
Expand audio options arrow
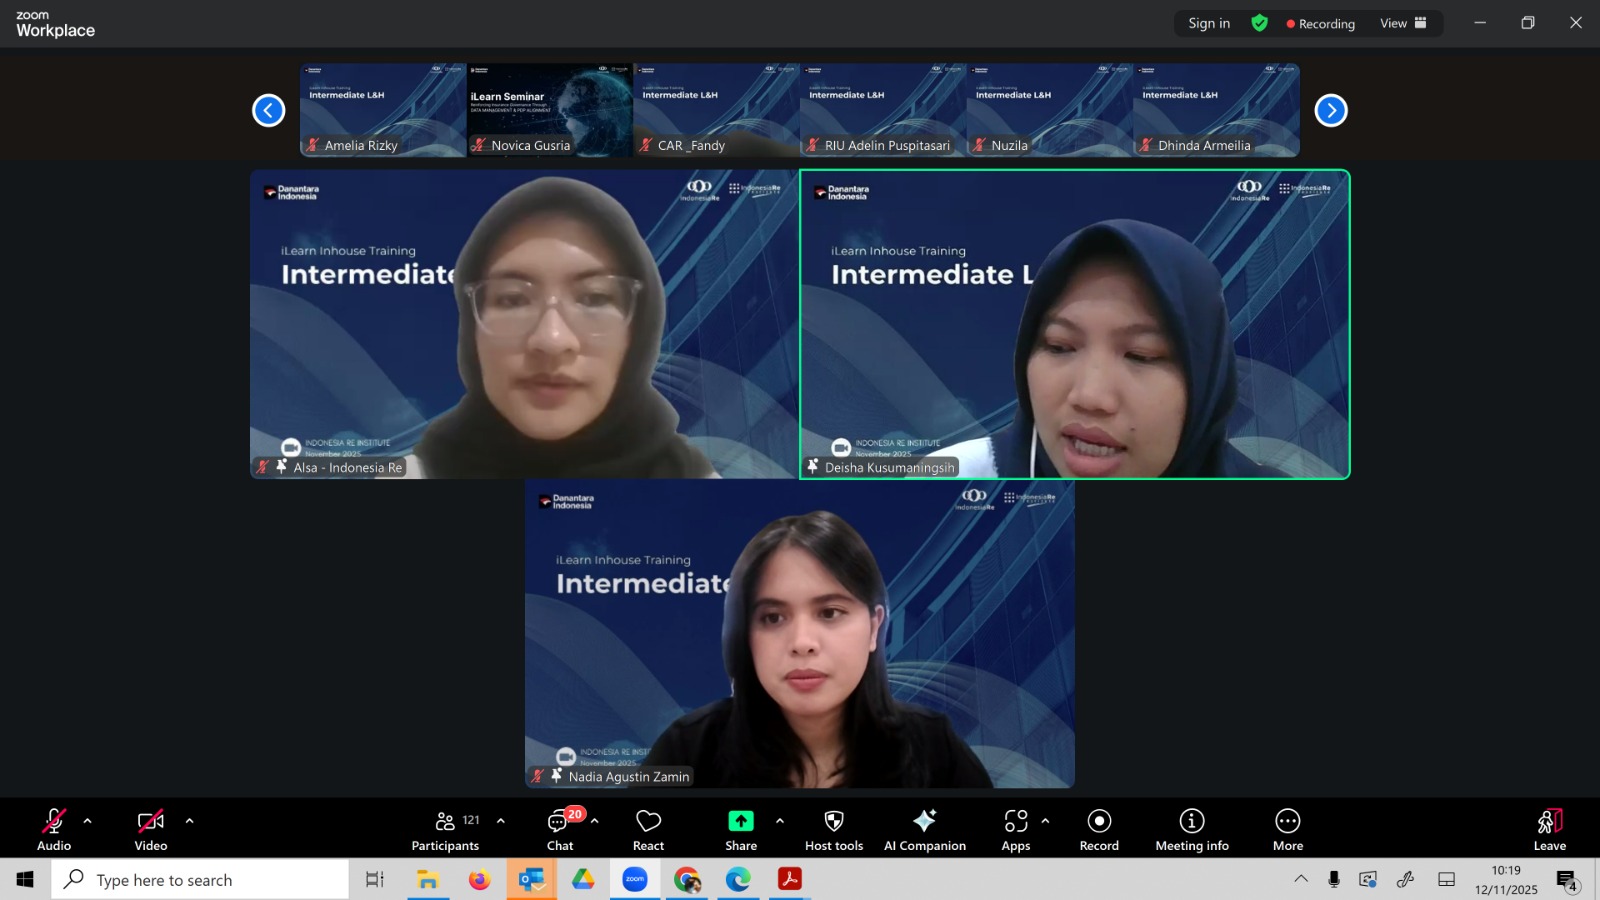(88, 821)
